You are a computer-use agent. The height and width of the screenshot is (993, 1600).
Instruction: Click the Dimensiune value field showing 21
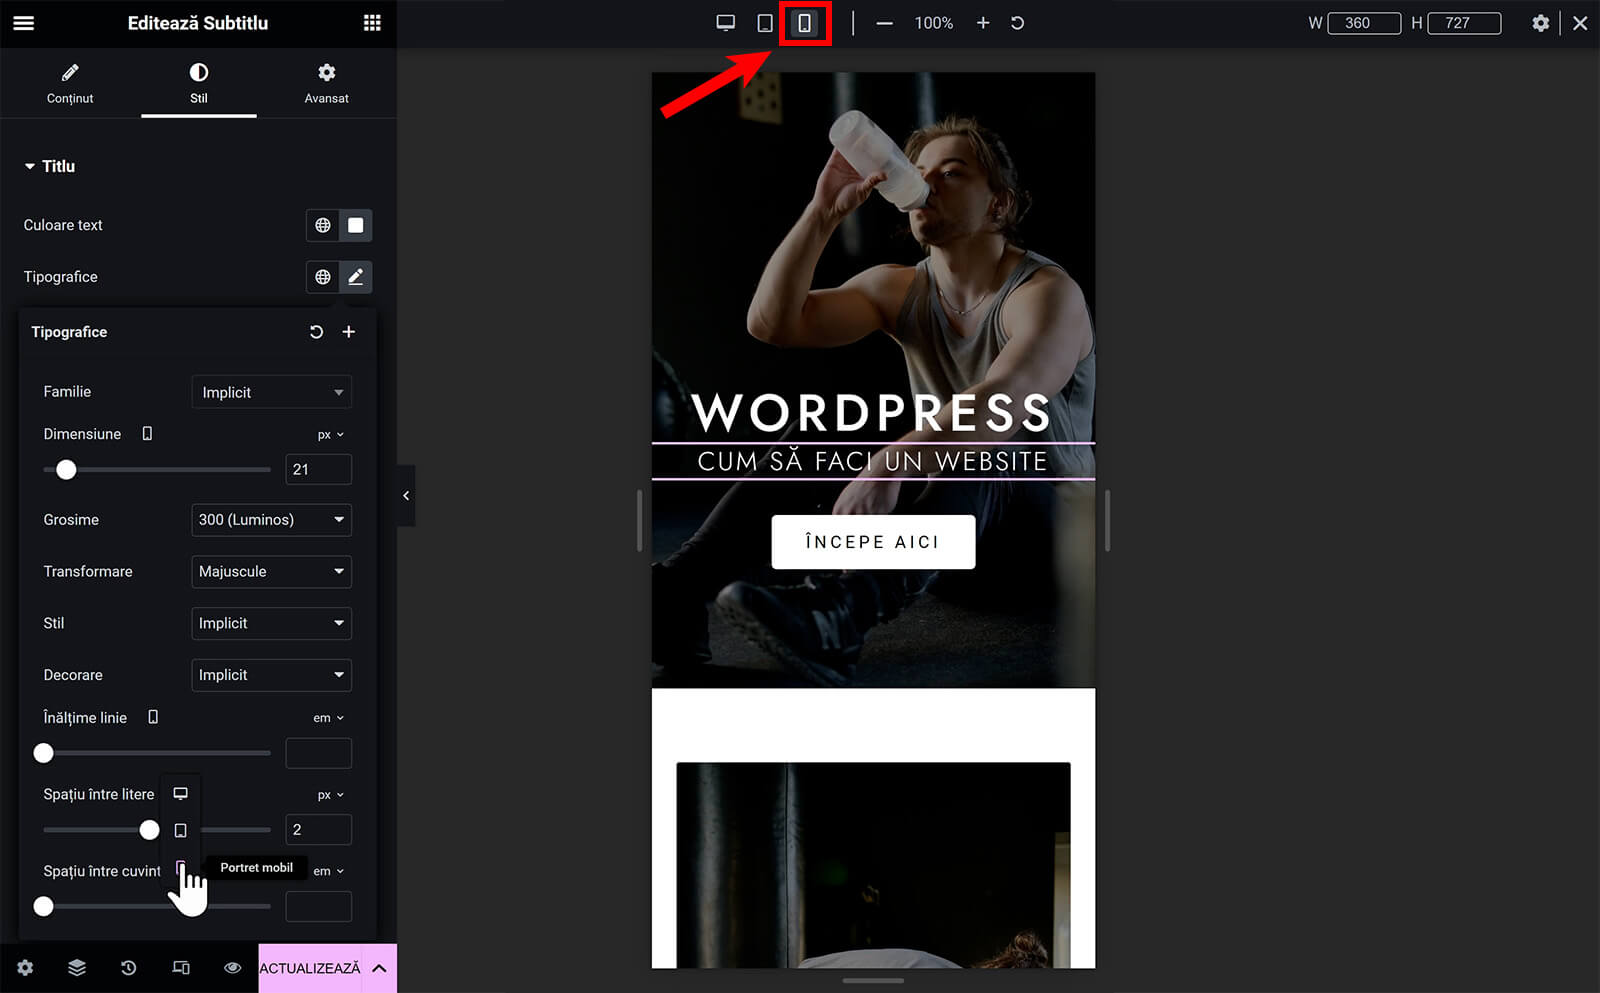318,469
